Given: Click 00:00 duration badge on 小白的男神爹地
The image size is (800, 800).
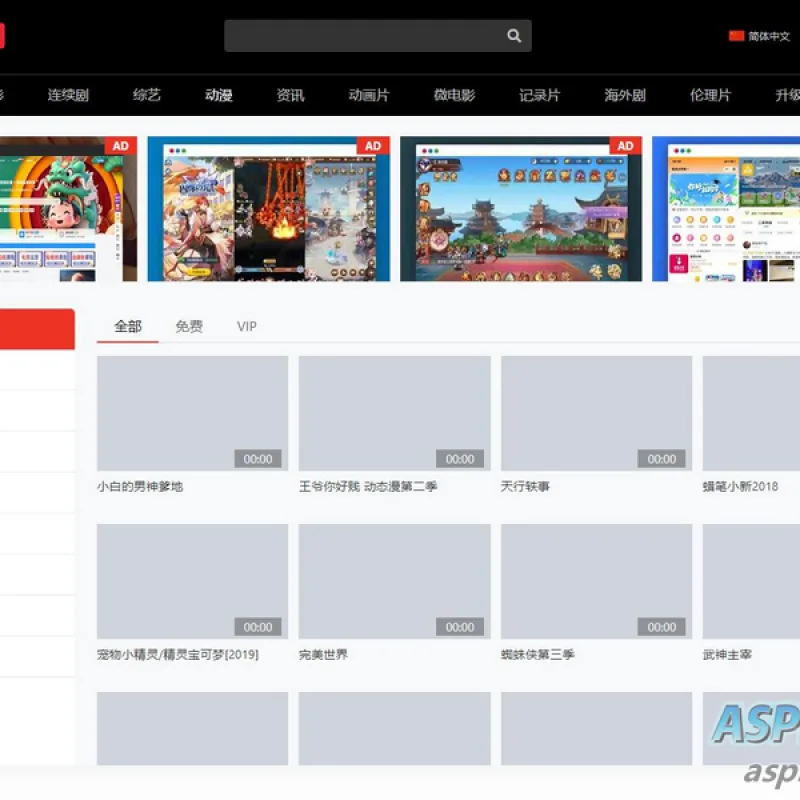Looking at the screenshot, I should [258, 459].
